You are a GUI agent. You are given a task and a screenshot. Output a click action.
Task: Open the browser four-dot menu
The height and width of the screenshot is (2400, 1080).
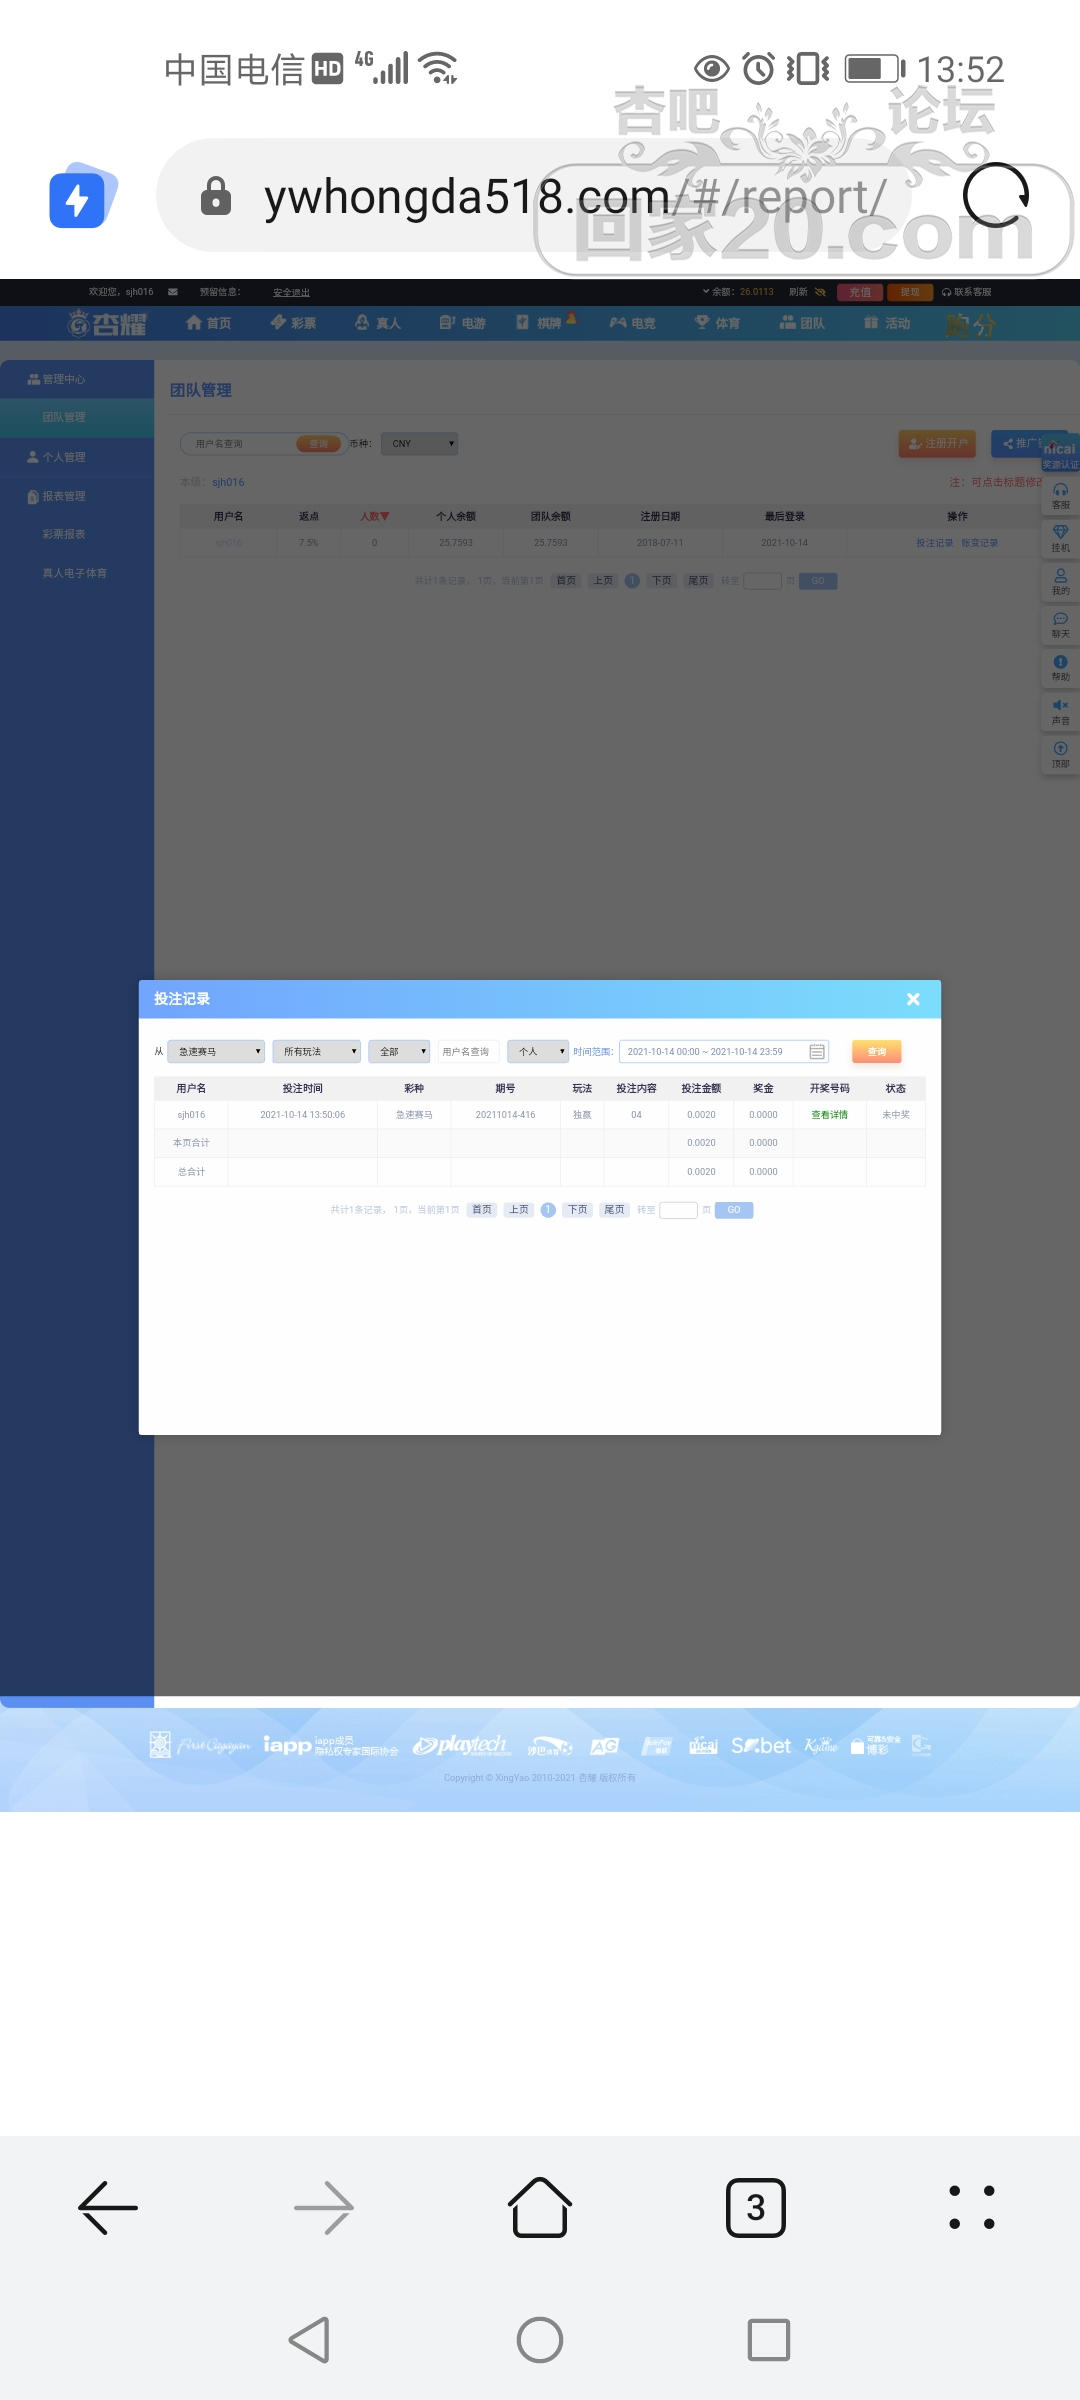(972, 2207)
